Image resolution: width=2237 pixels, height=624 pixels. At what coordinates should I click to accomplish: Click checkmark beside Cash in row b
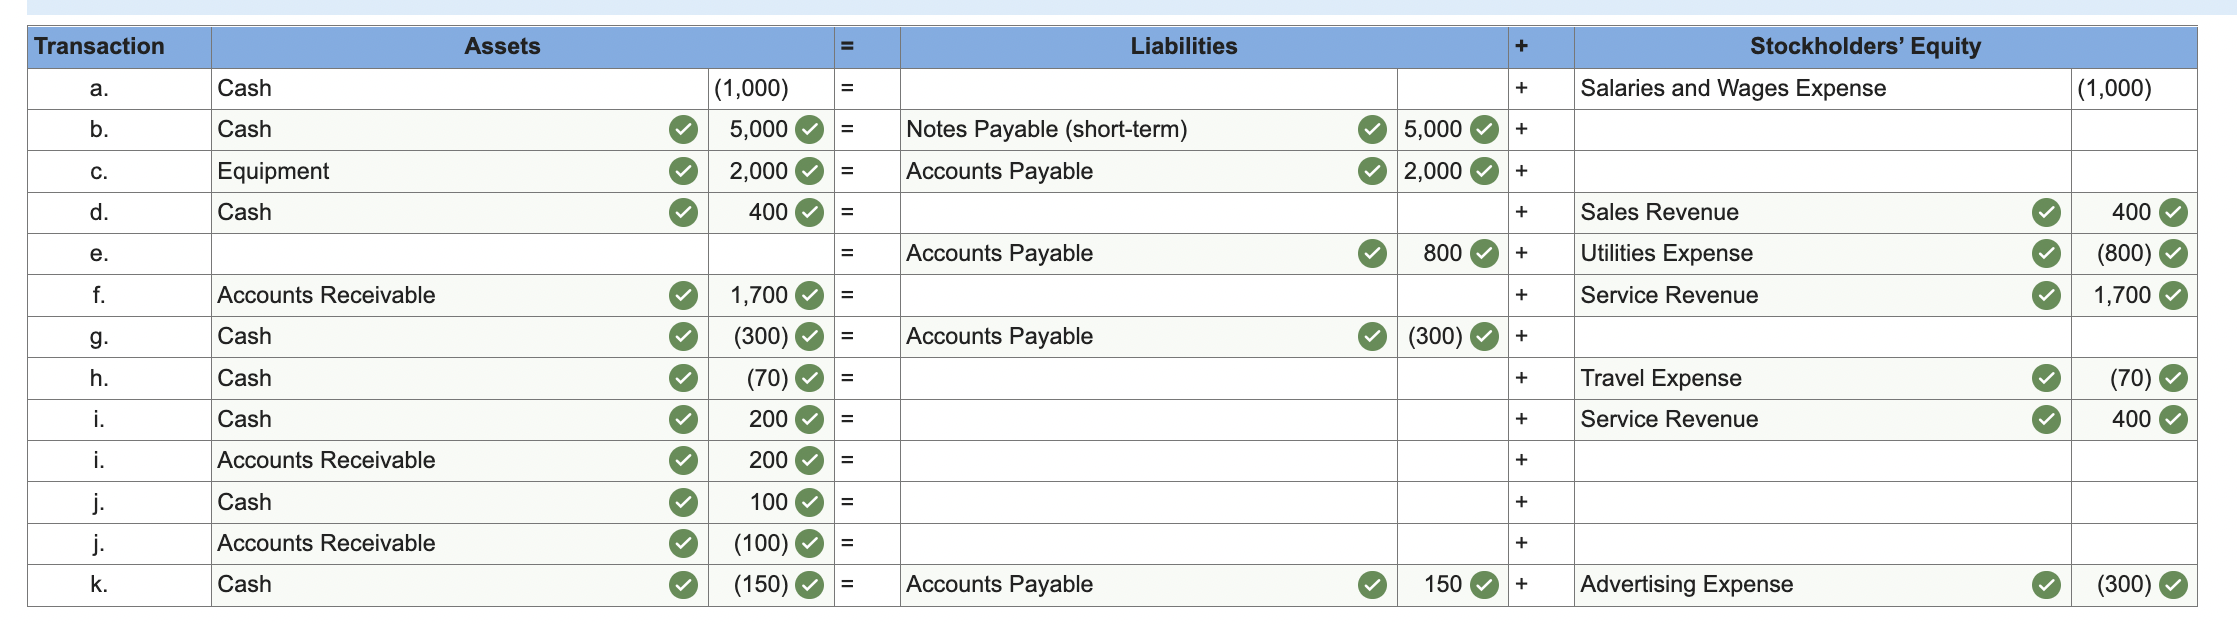coord(683,129)
